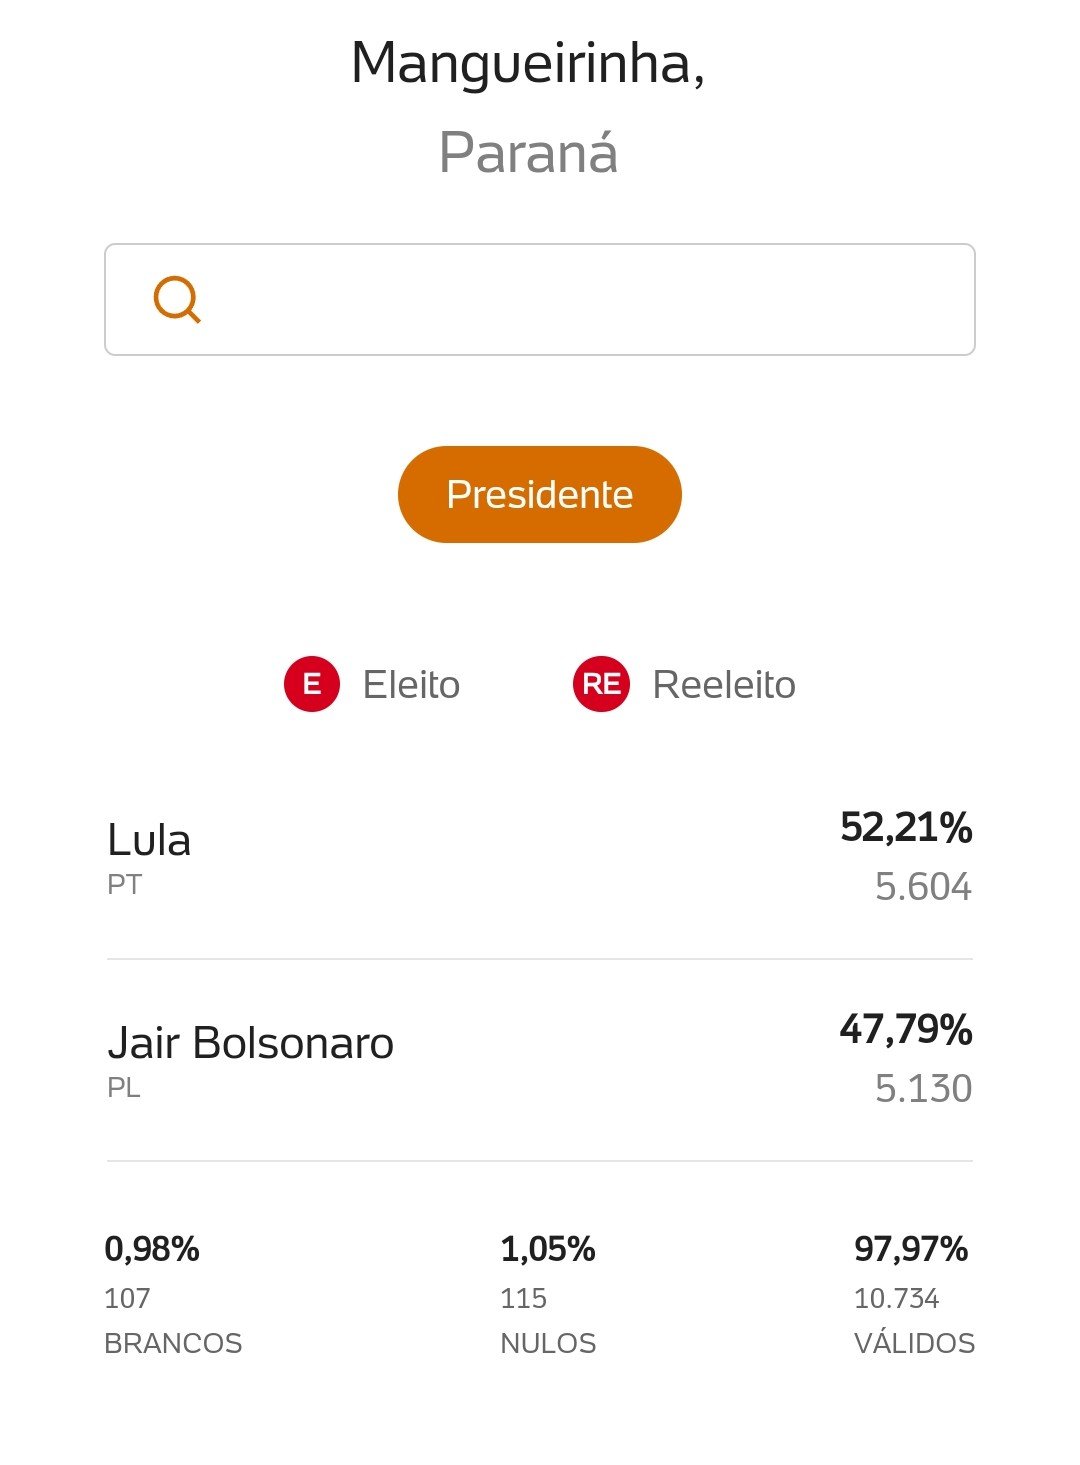1080x1465 pixels.
Task: Click the Paraná state subtitle
Action: [x=528, y=152]
